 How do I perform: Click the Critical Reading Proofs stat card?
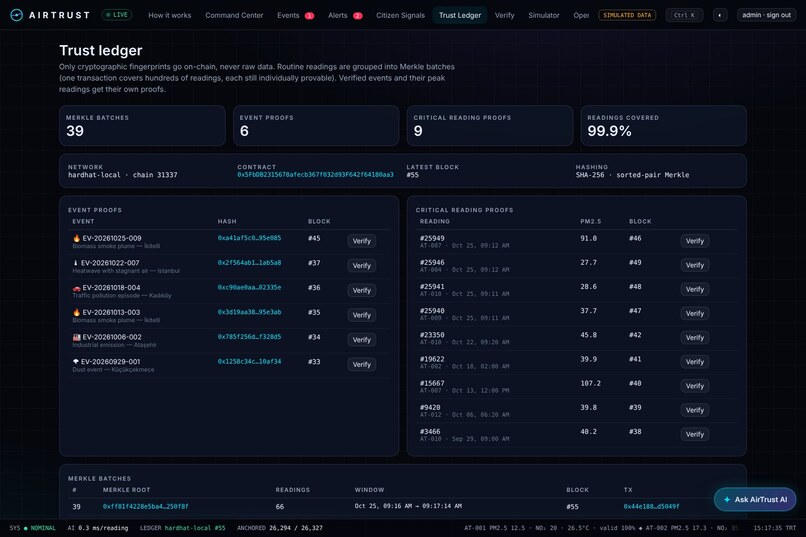(x=490, y=125)
